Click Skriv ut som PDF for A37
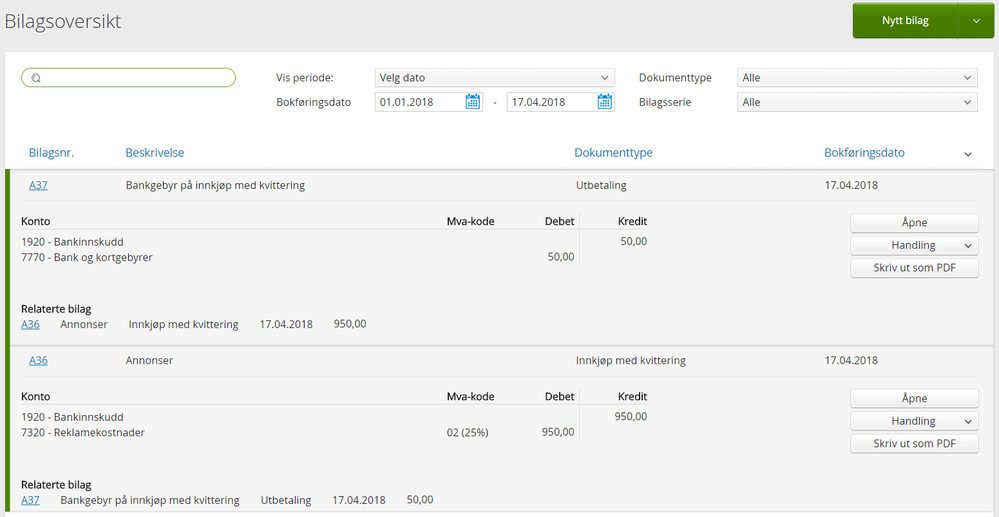999x517 pixels. (914, 268)
